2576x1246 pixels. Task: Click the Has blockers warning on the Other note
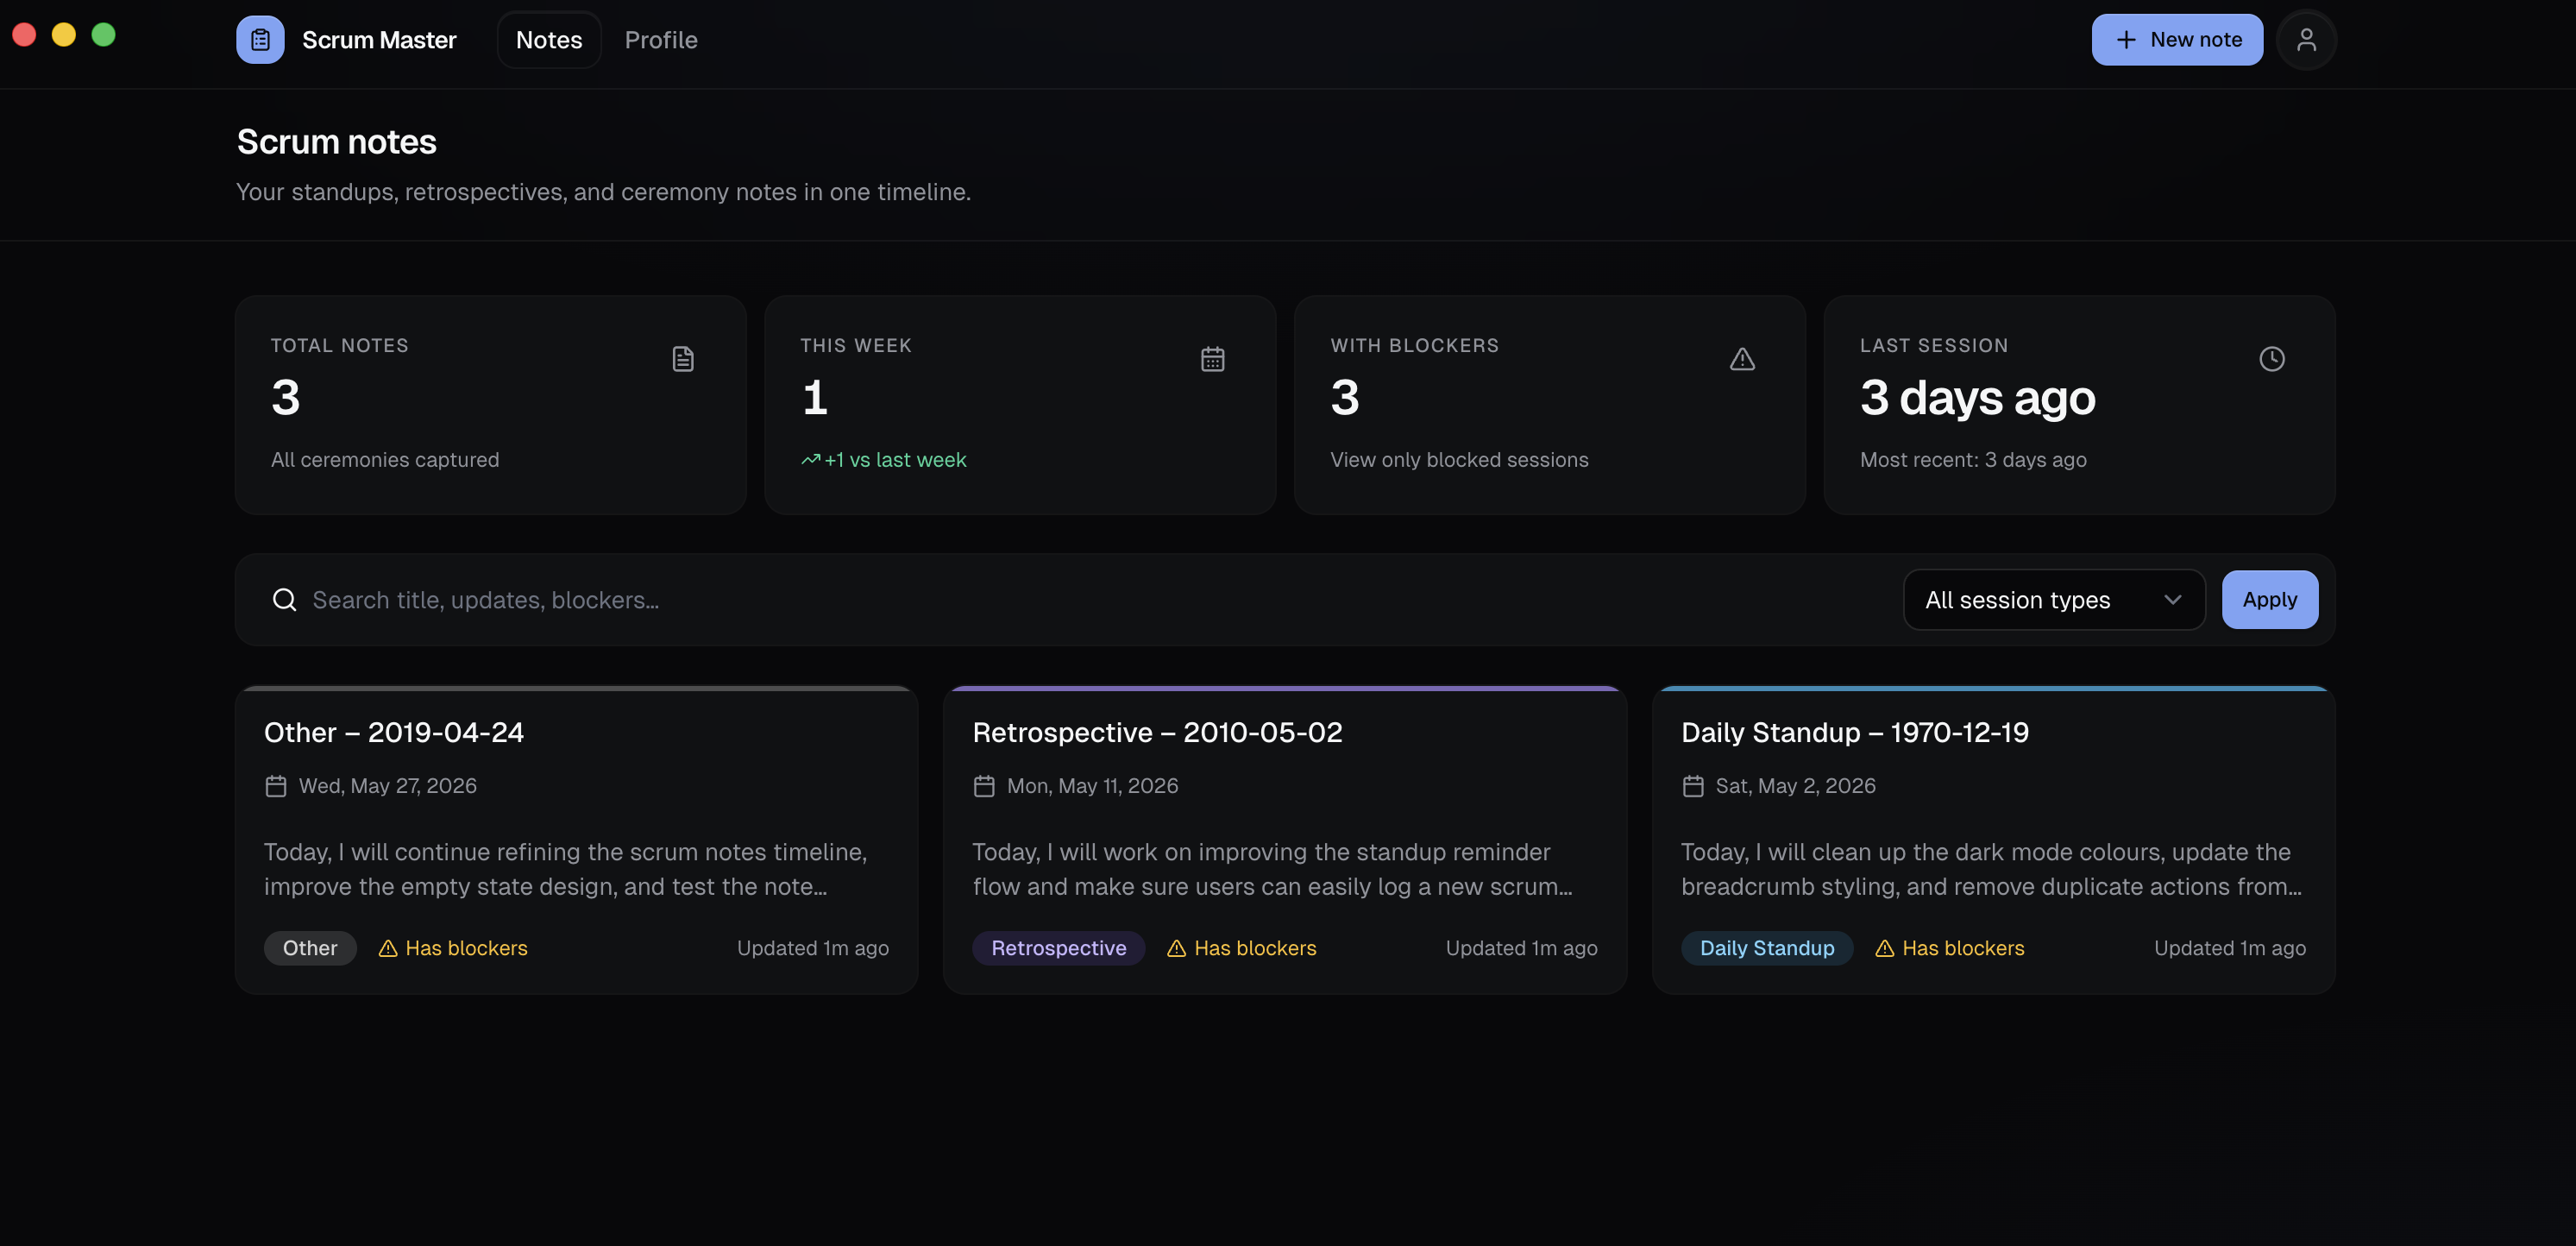pyautogui.click(x=453, y=948)
